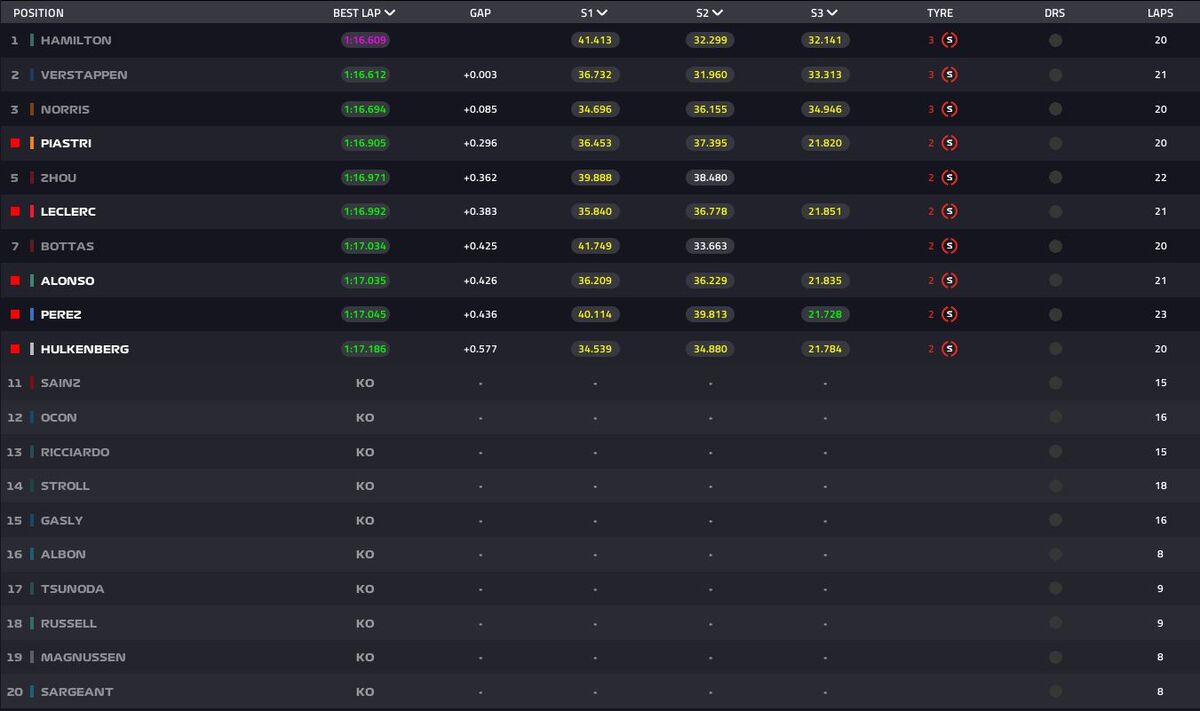Screen dimensions: 1200x711
Task: Click Ocon's KO best lap status
Action: pos(365,417)
